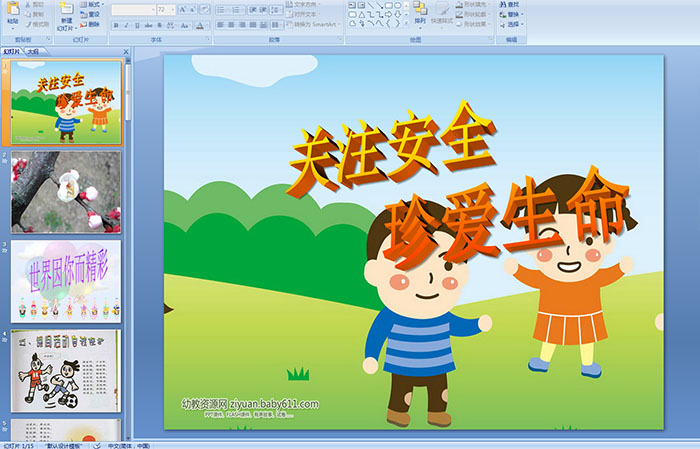Click the increase font size icon

[180, 9]
